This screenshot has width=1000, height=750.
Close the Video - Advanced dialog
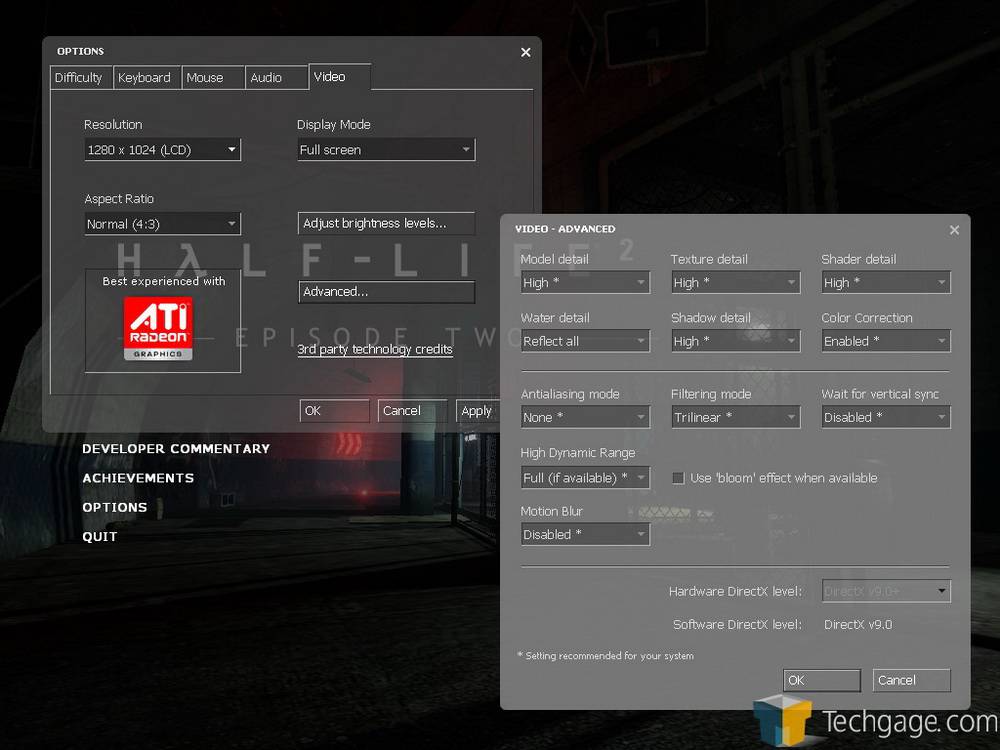(x=954, y=230)
